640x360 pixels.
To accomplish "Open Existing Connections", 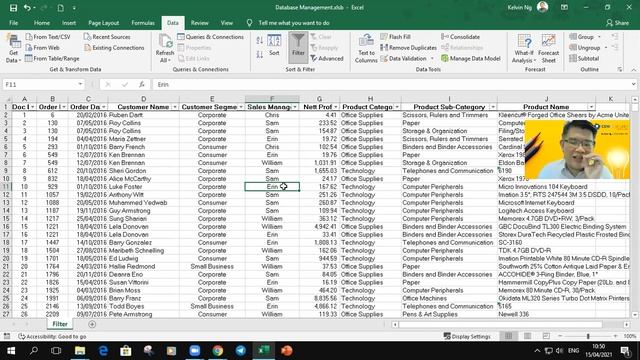I will pos(114,48).
